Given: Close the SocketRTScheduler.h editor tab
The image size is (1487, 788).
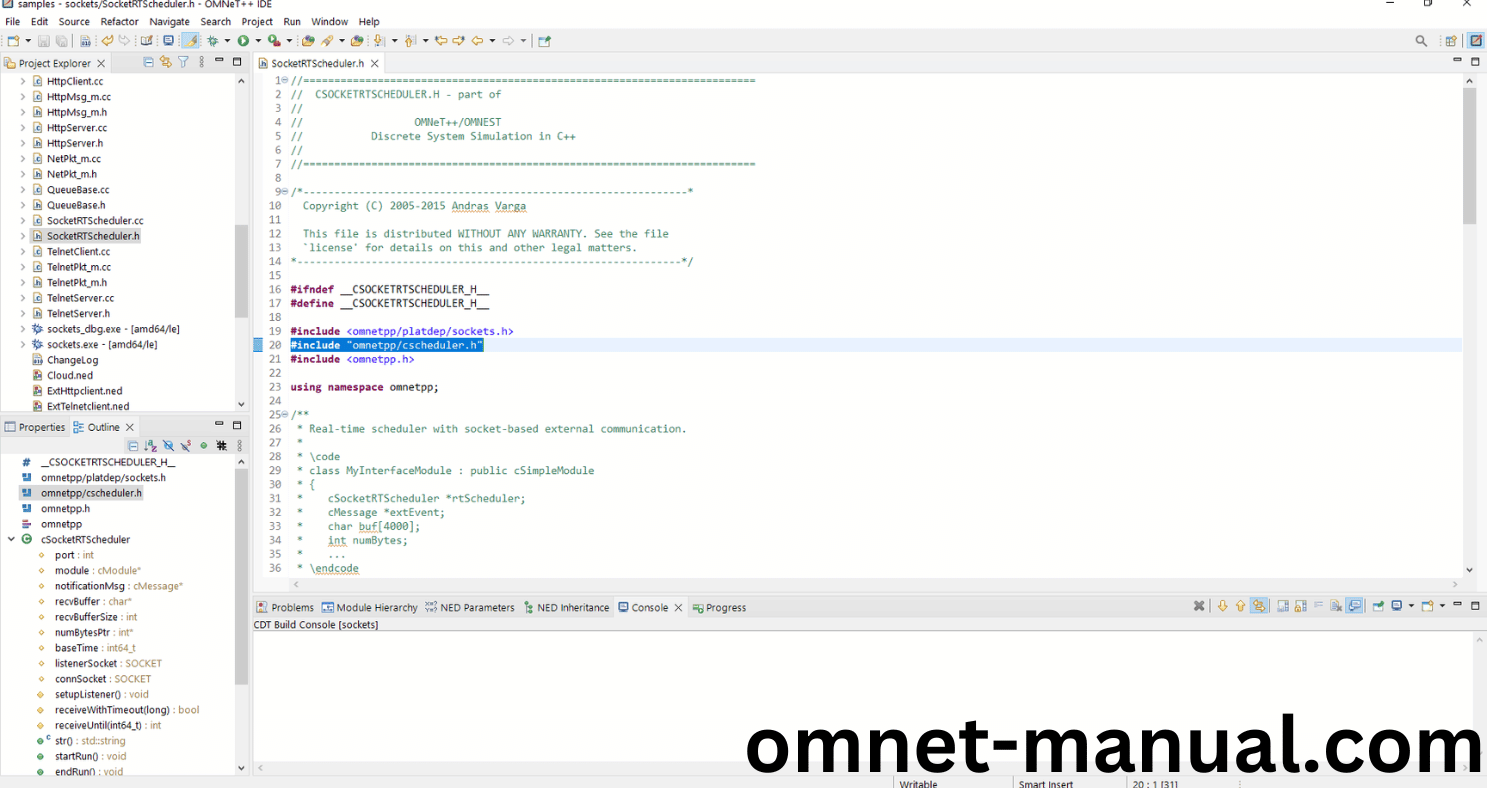Looking at the screenshot, I should click(x=375, y=63).
